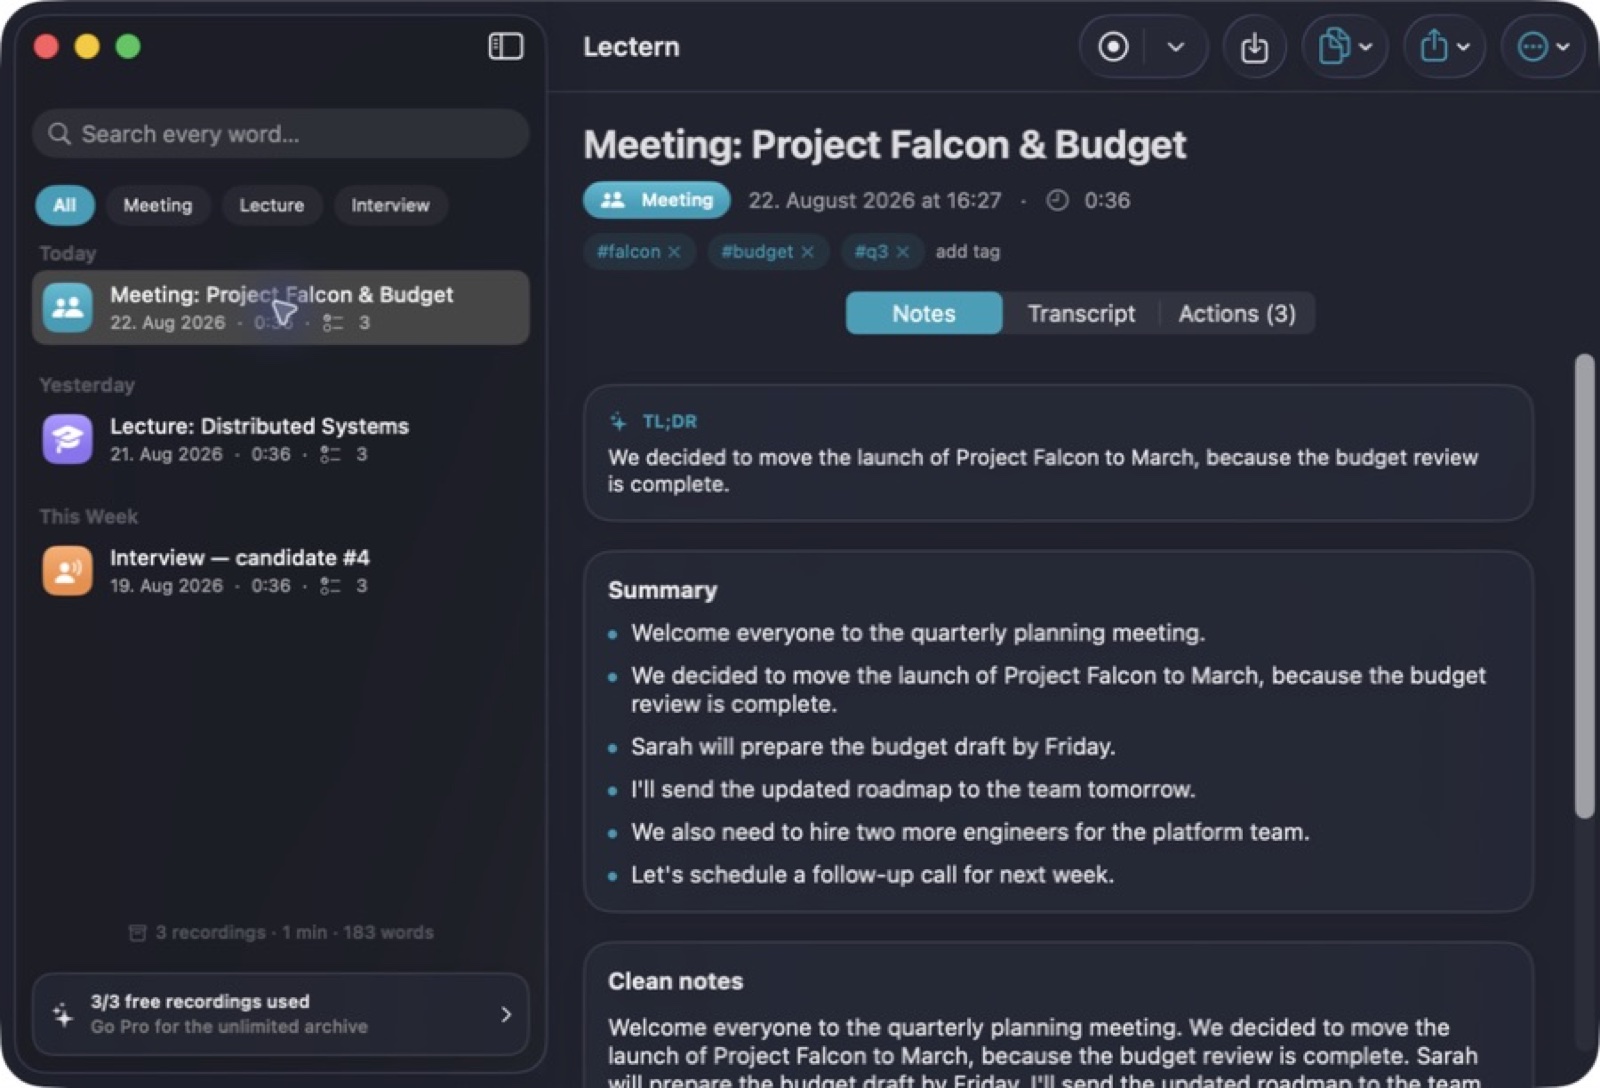Image resolution: width=1600 pixels, height=1088 pixels.
Task: Toggle the sidebar panel icon
Action: 505,46
